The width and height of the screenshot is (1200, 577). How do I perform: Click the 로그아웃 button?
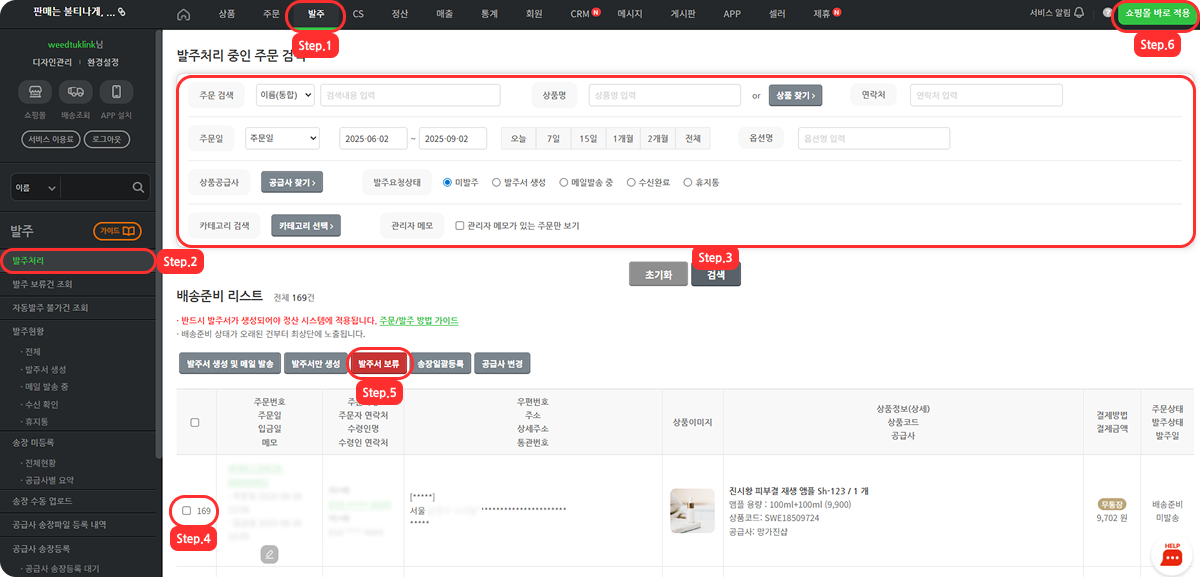(x=107, y=139)
